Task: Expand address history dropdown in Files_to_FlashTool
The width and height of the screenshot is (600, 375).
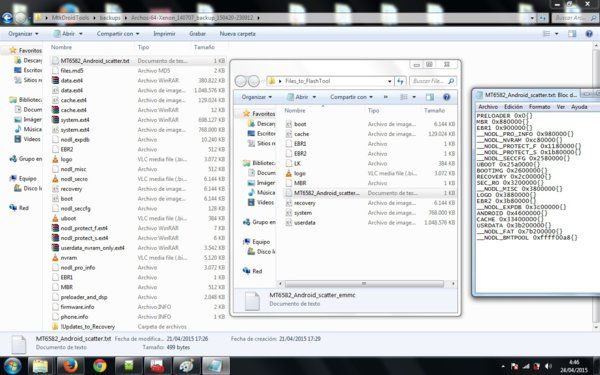Action: pos(390,81)
